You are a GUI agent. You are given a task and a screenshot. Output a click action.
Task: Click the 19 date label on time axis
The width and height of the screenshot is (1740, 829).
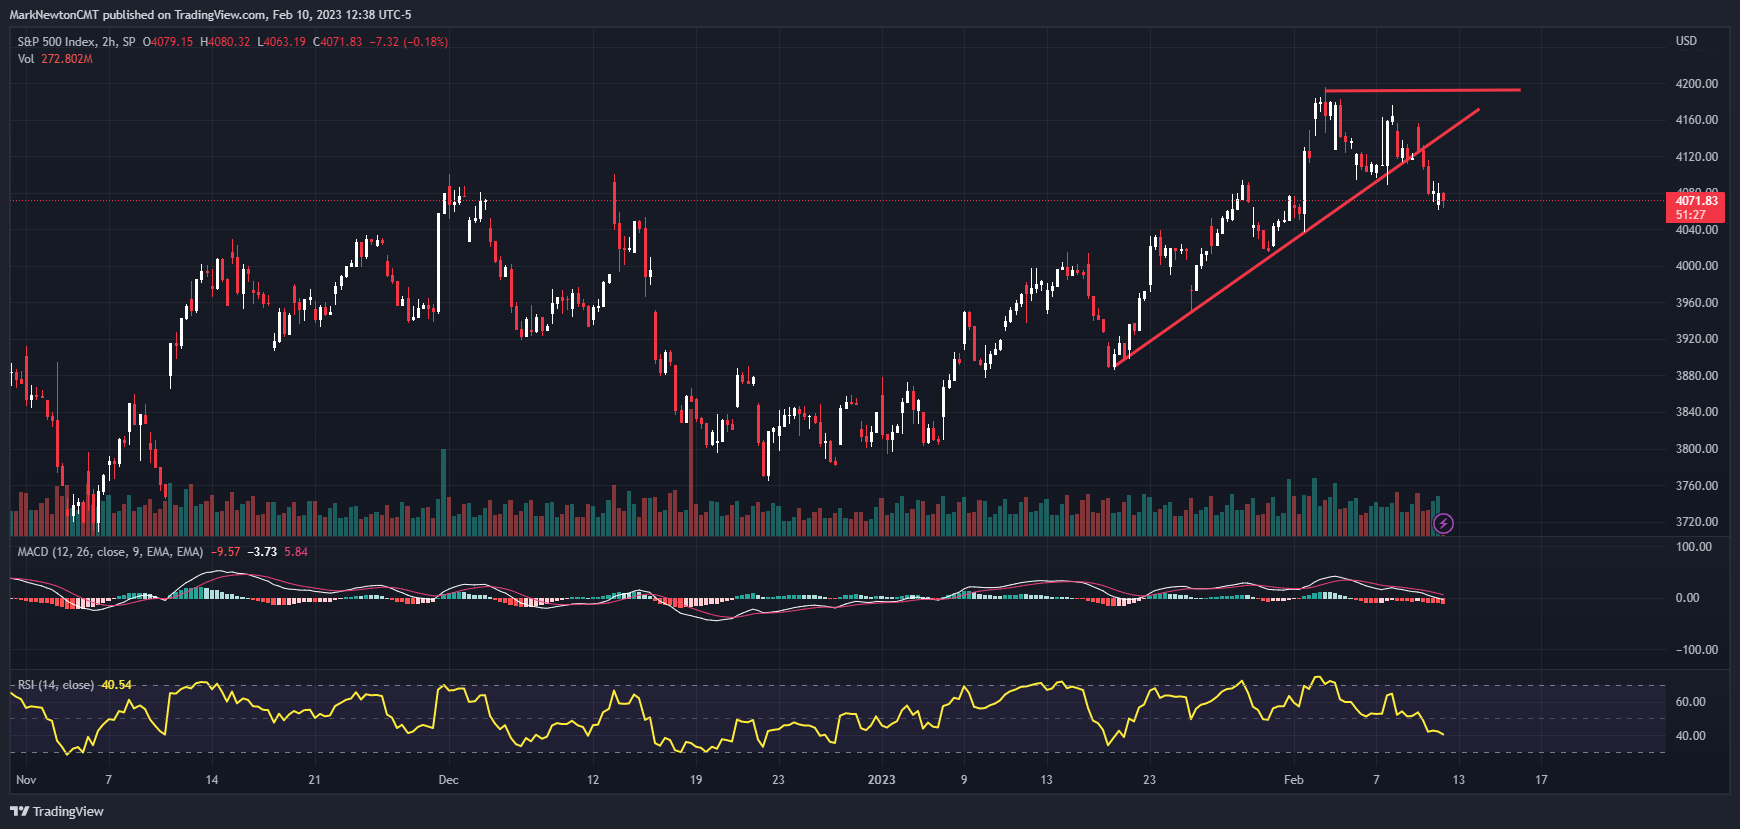(696, 780)
